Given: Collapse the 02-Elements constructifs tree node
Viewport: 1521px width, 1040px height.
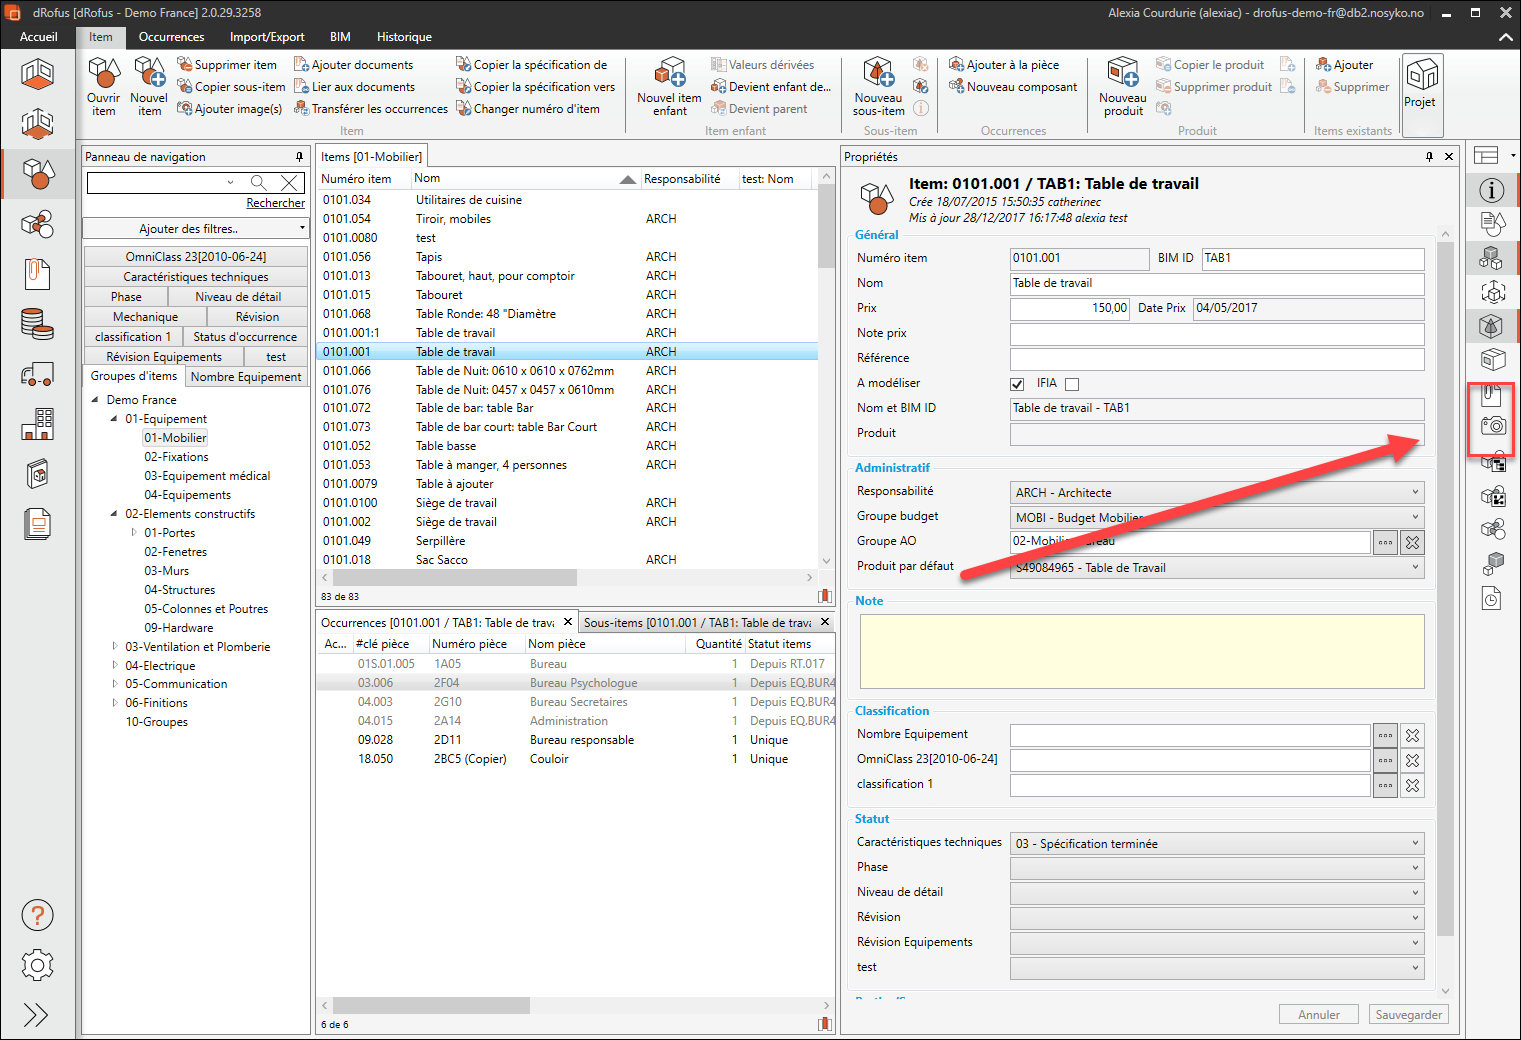Looking at the screenshot, I should (x=114, y=514).
